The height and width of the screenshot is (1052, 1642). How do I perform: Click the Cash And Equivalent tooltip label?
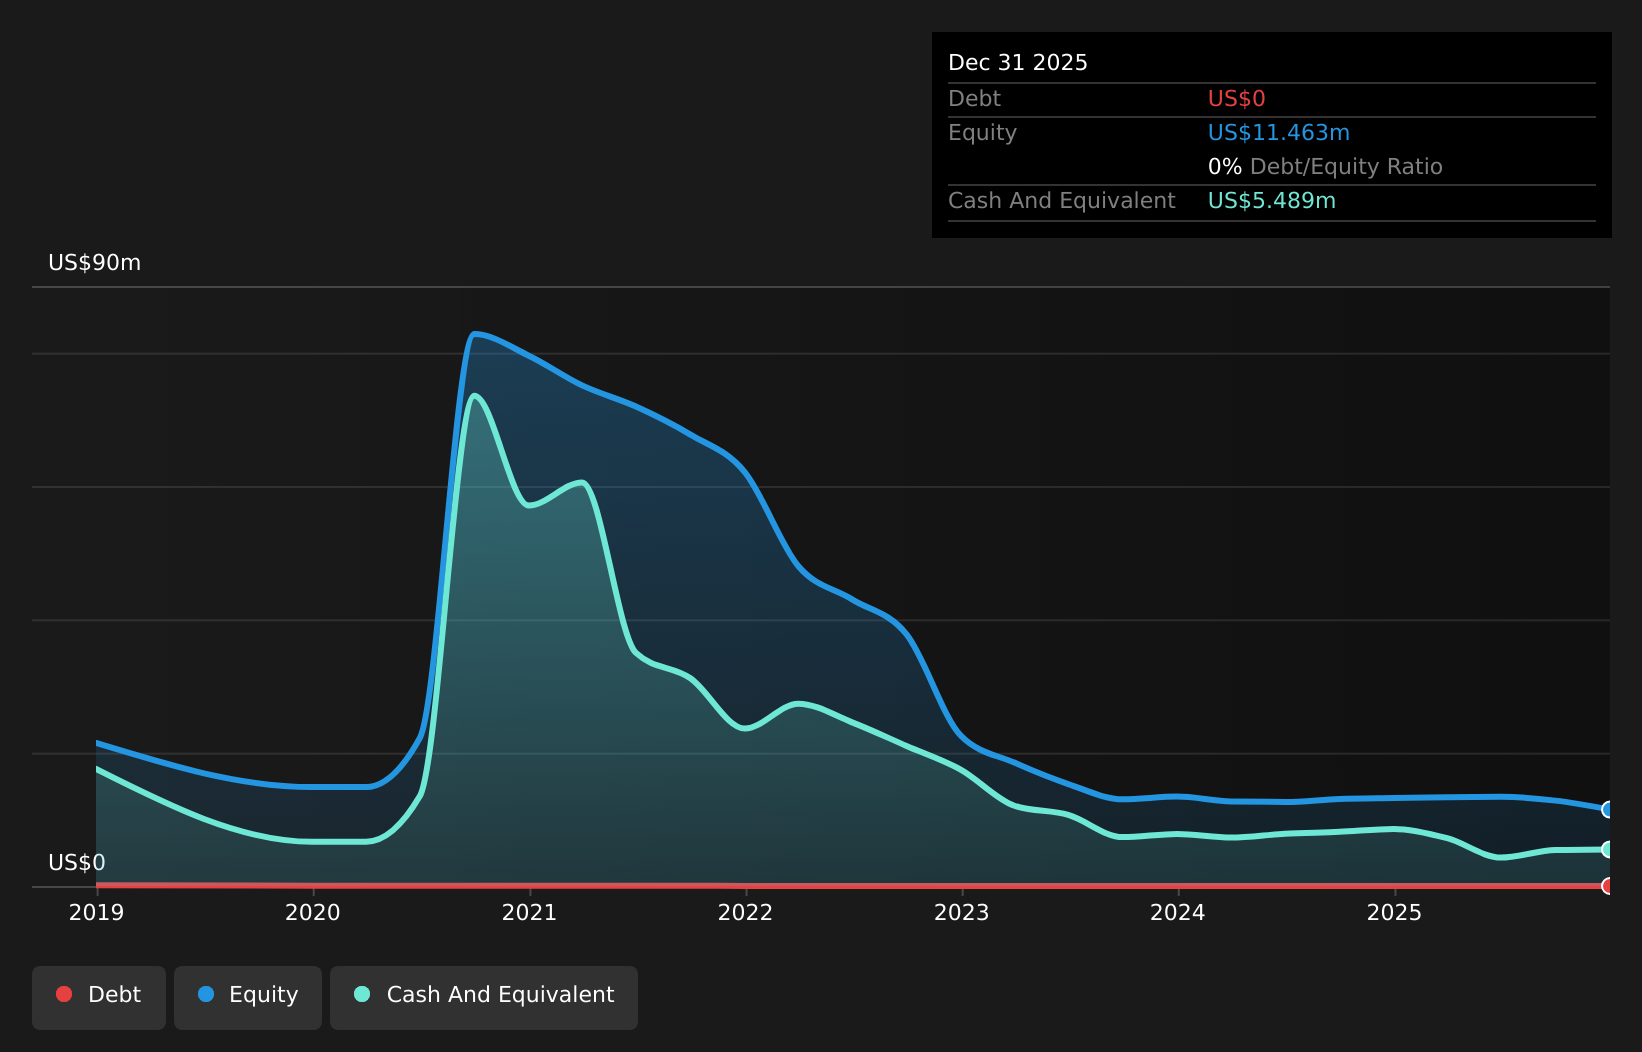pos(1062,201)
